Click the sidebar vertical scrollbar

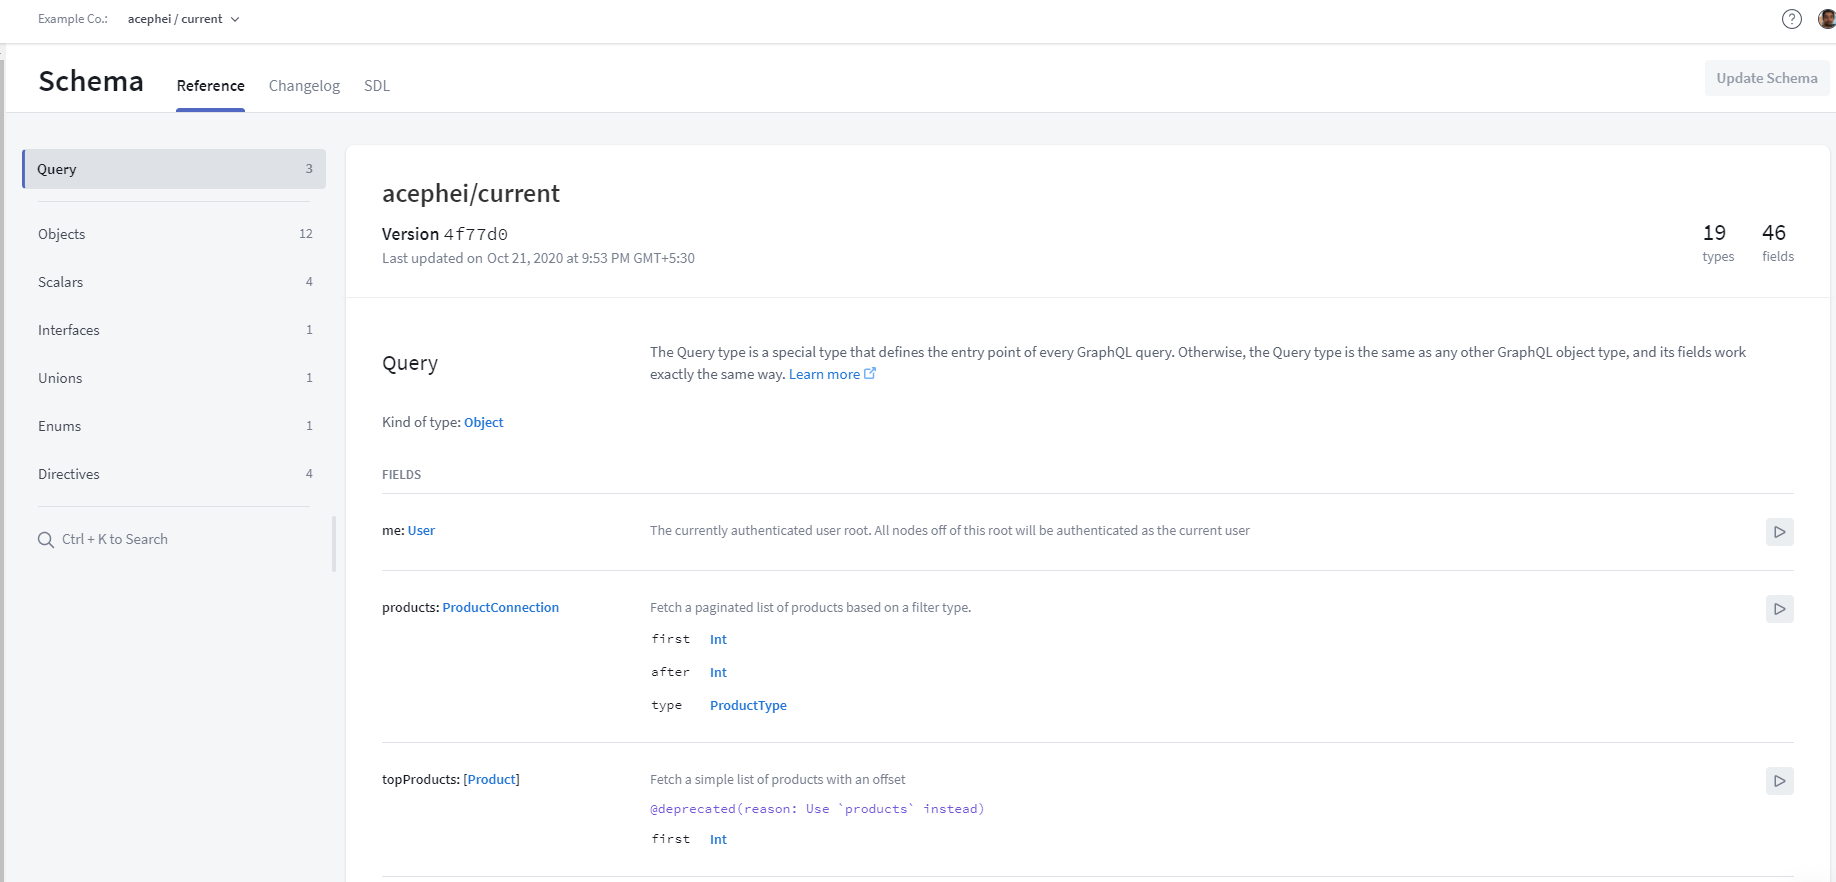point(334,544)
